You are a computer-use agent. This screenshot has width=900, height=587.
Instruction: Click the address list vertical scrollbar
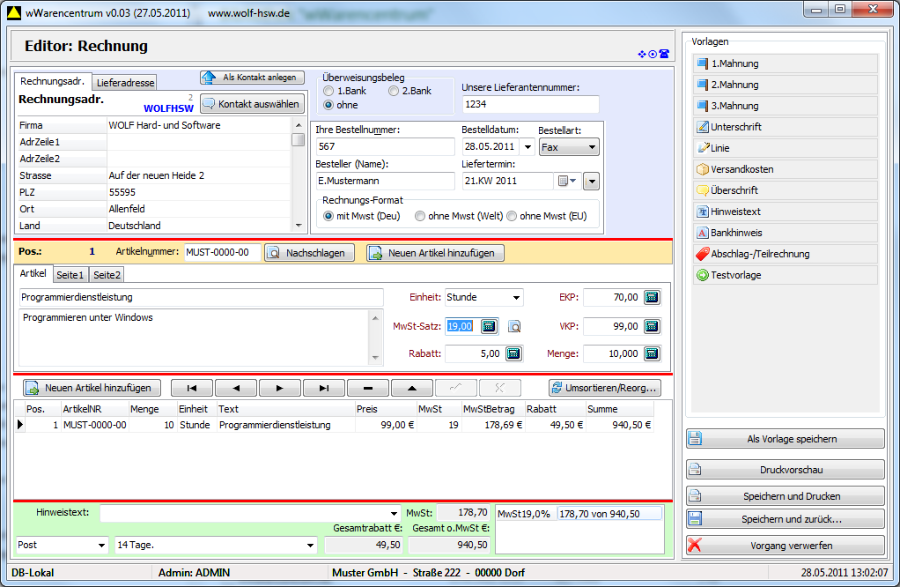pyautogui.click(x=298, y=175)
